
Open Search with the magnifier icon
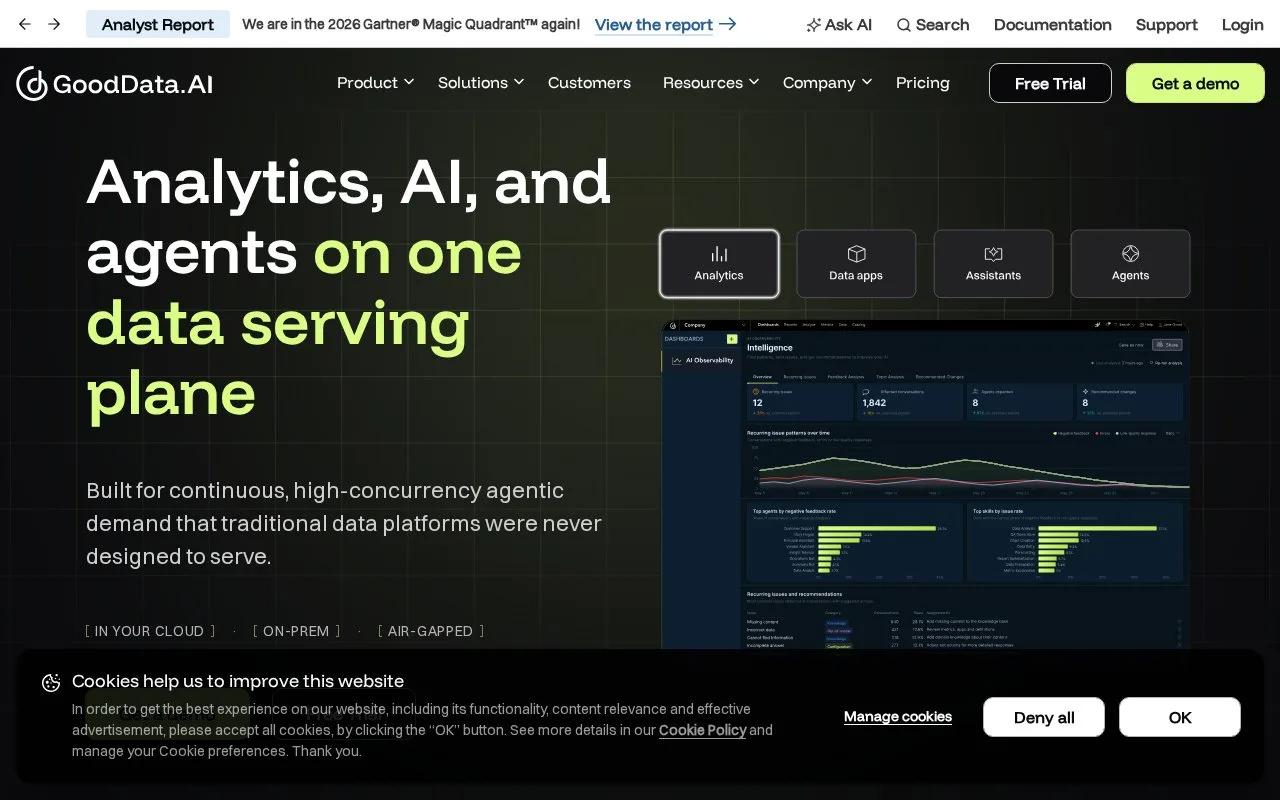[x=933, y=24]
